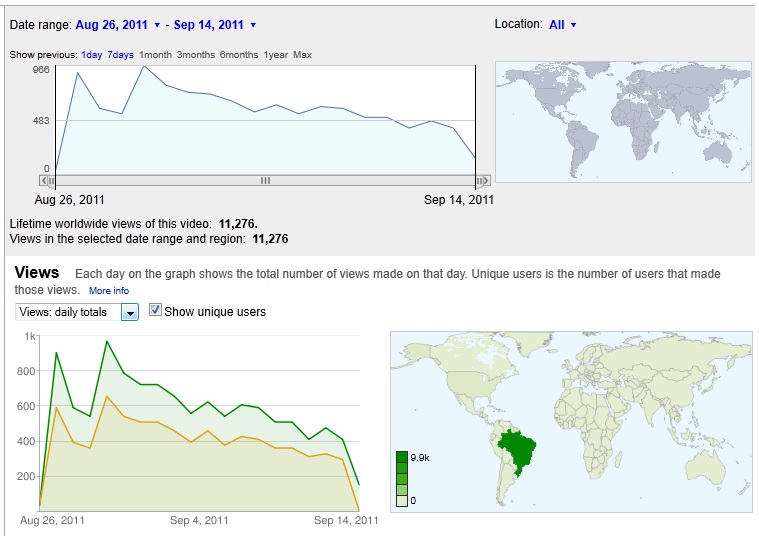Uncheck the Show unique users checkbox
This screenshot has height=536, width=759.
155,311
